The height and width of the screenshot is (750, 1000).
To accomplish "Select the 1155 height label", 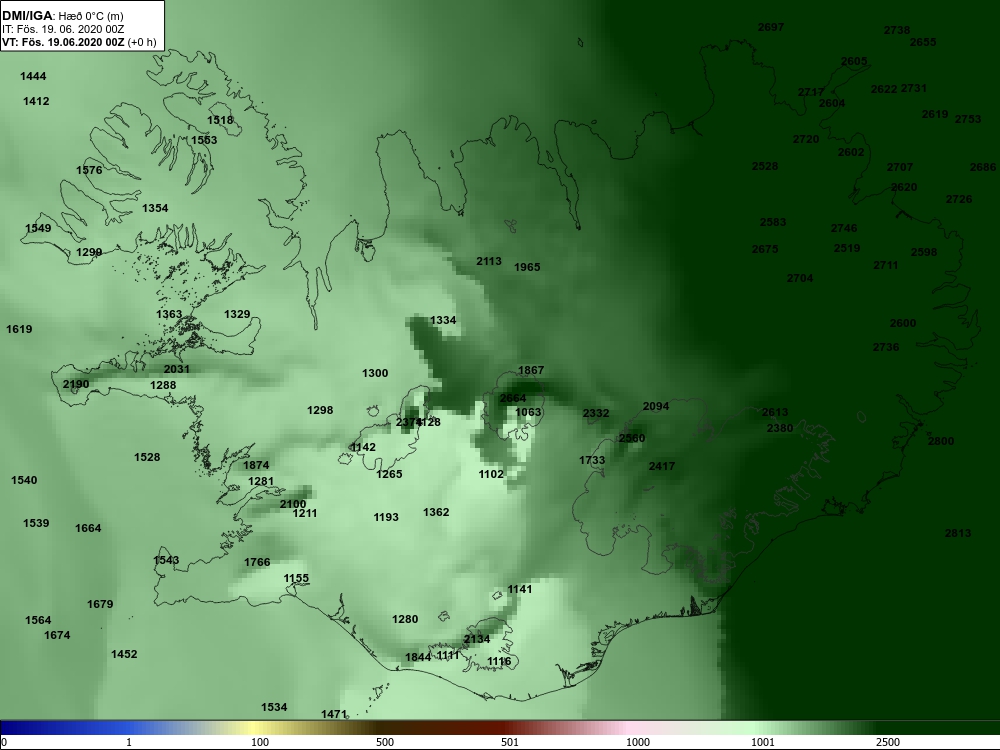I will pyautogui.click(x=296, y=578).
